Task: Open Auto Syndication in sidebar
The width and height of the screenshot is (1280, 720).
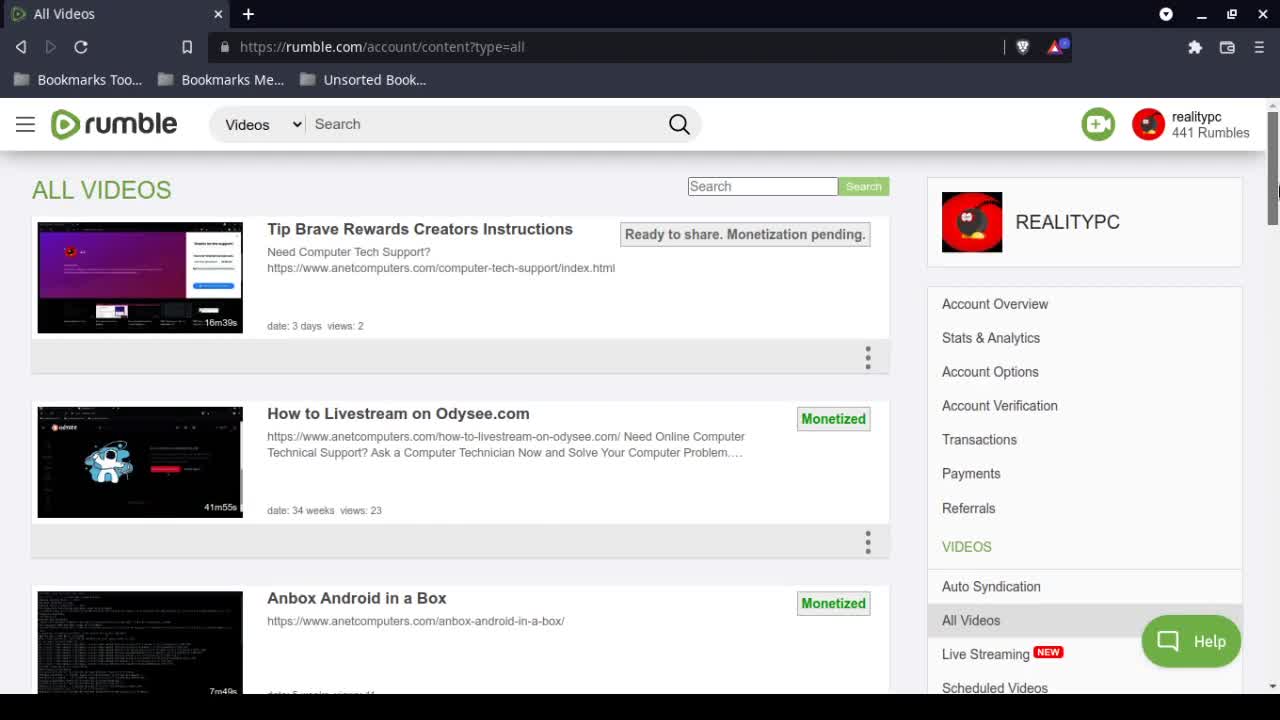Action: (x=991, y=587)
